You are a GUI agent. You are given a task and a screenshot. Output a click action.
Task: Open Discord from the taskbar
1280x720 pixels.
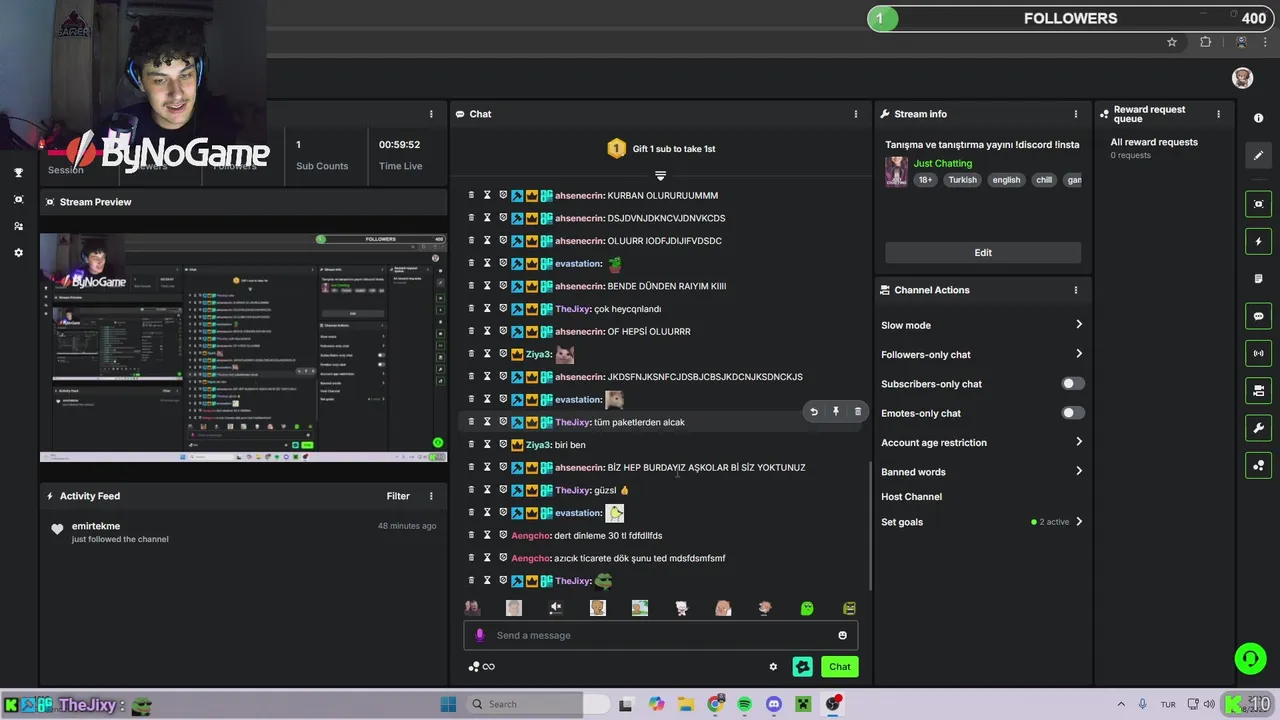tap(774, 704)
